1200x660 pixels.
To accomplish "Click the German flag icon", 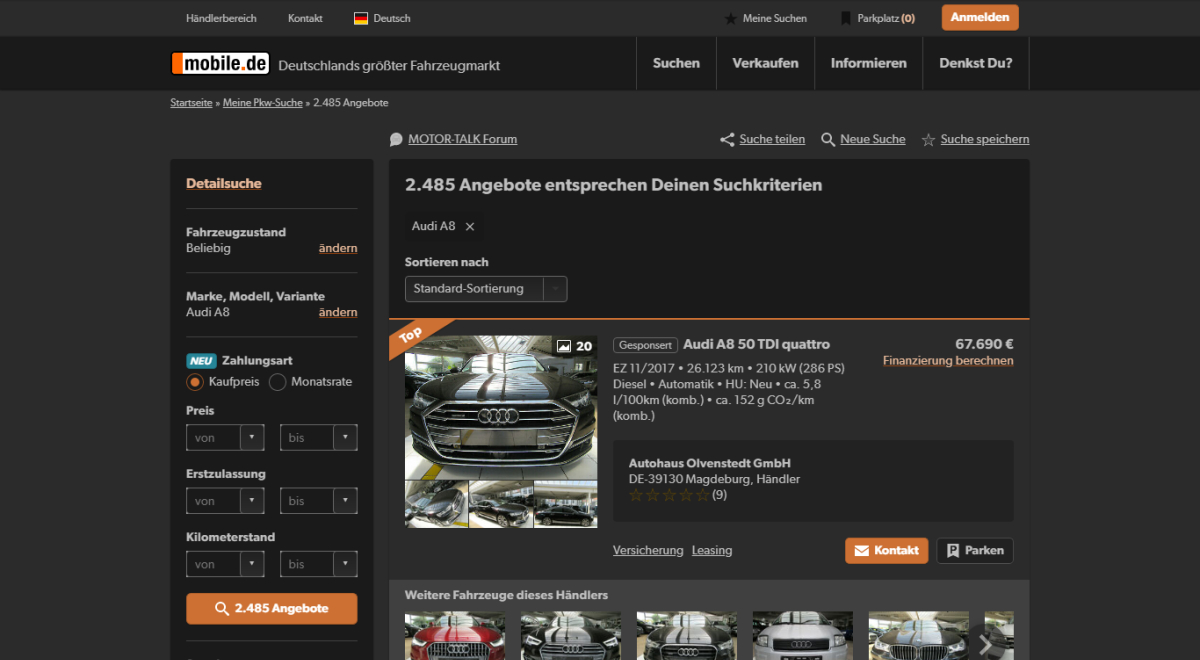I will tap(361, 18).
